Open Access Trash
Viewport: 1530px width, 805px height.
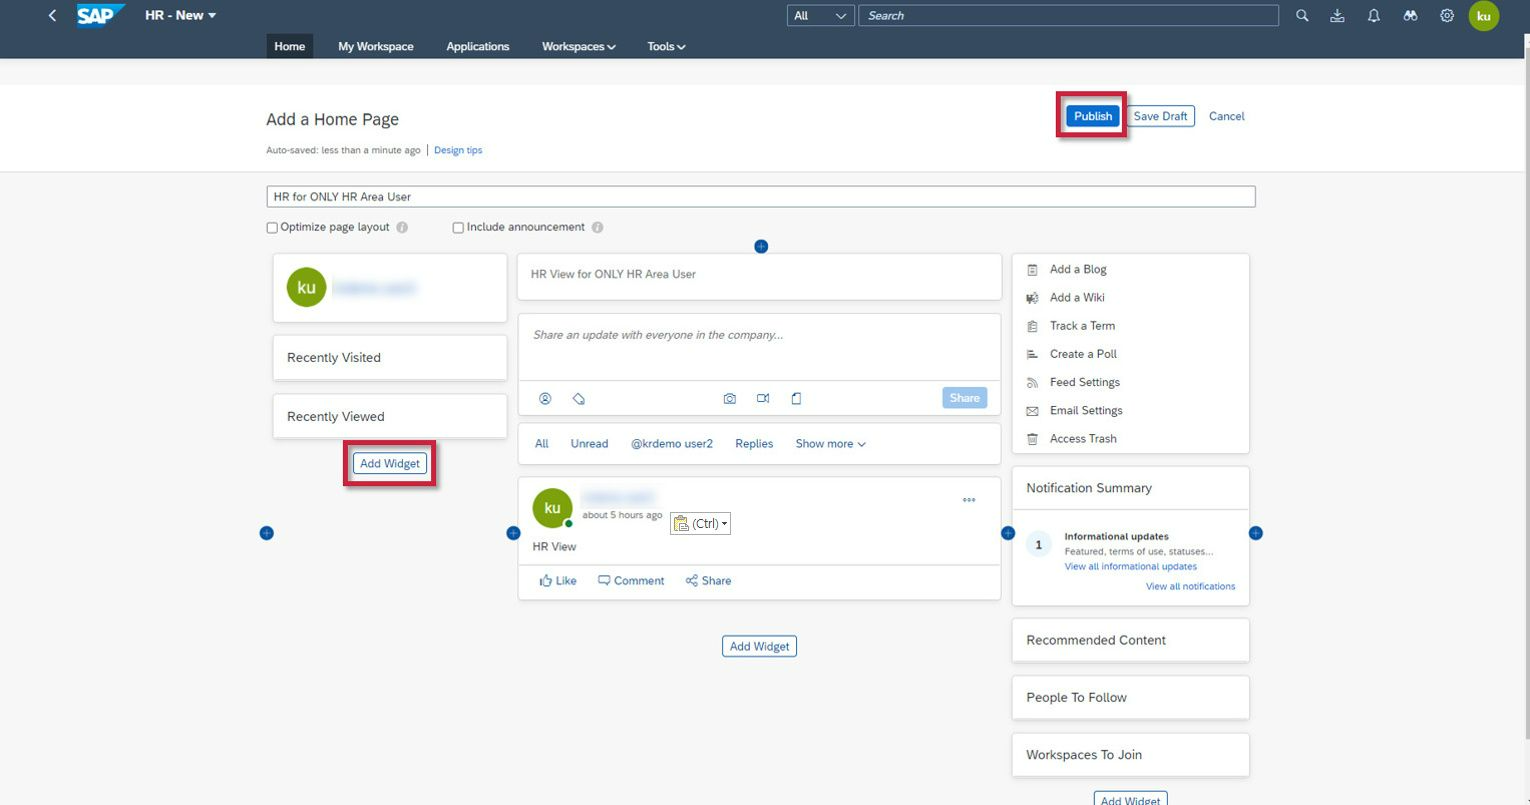1083,438
